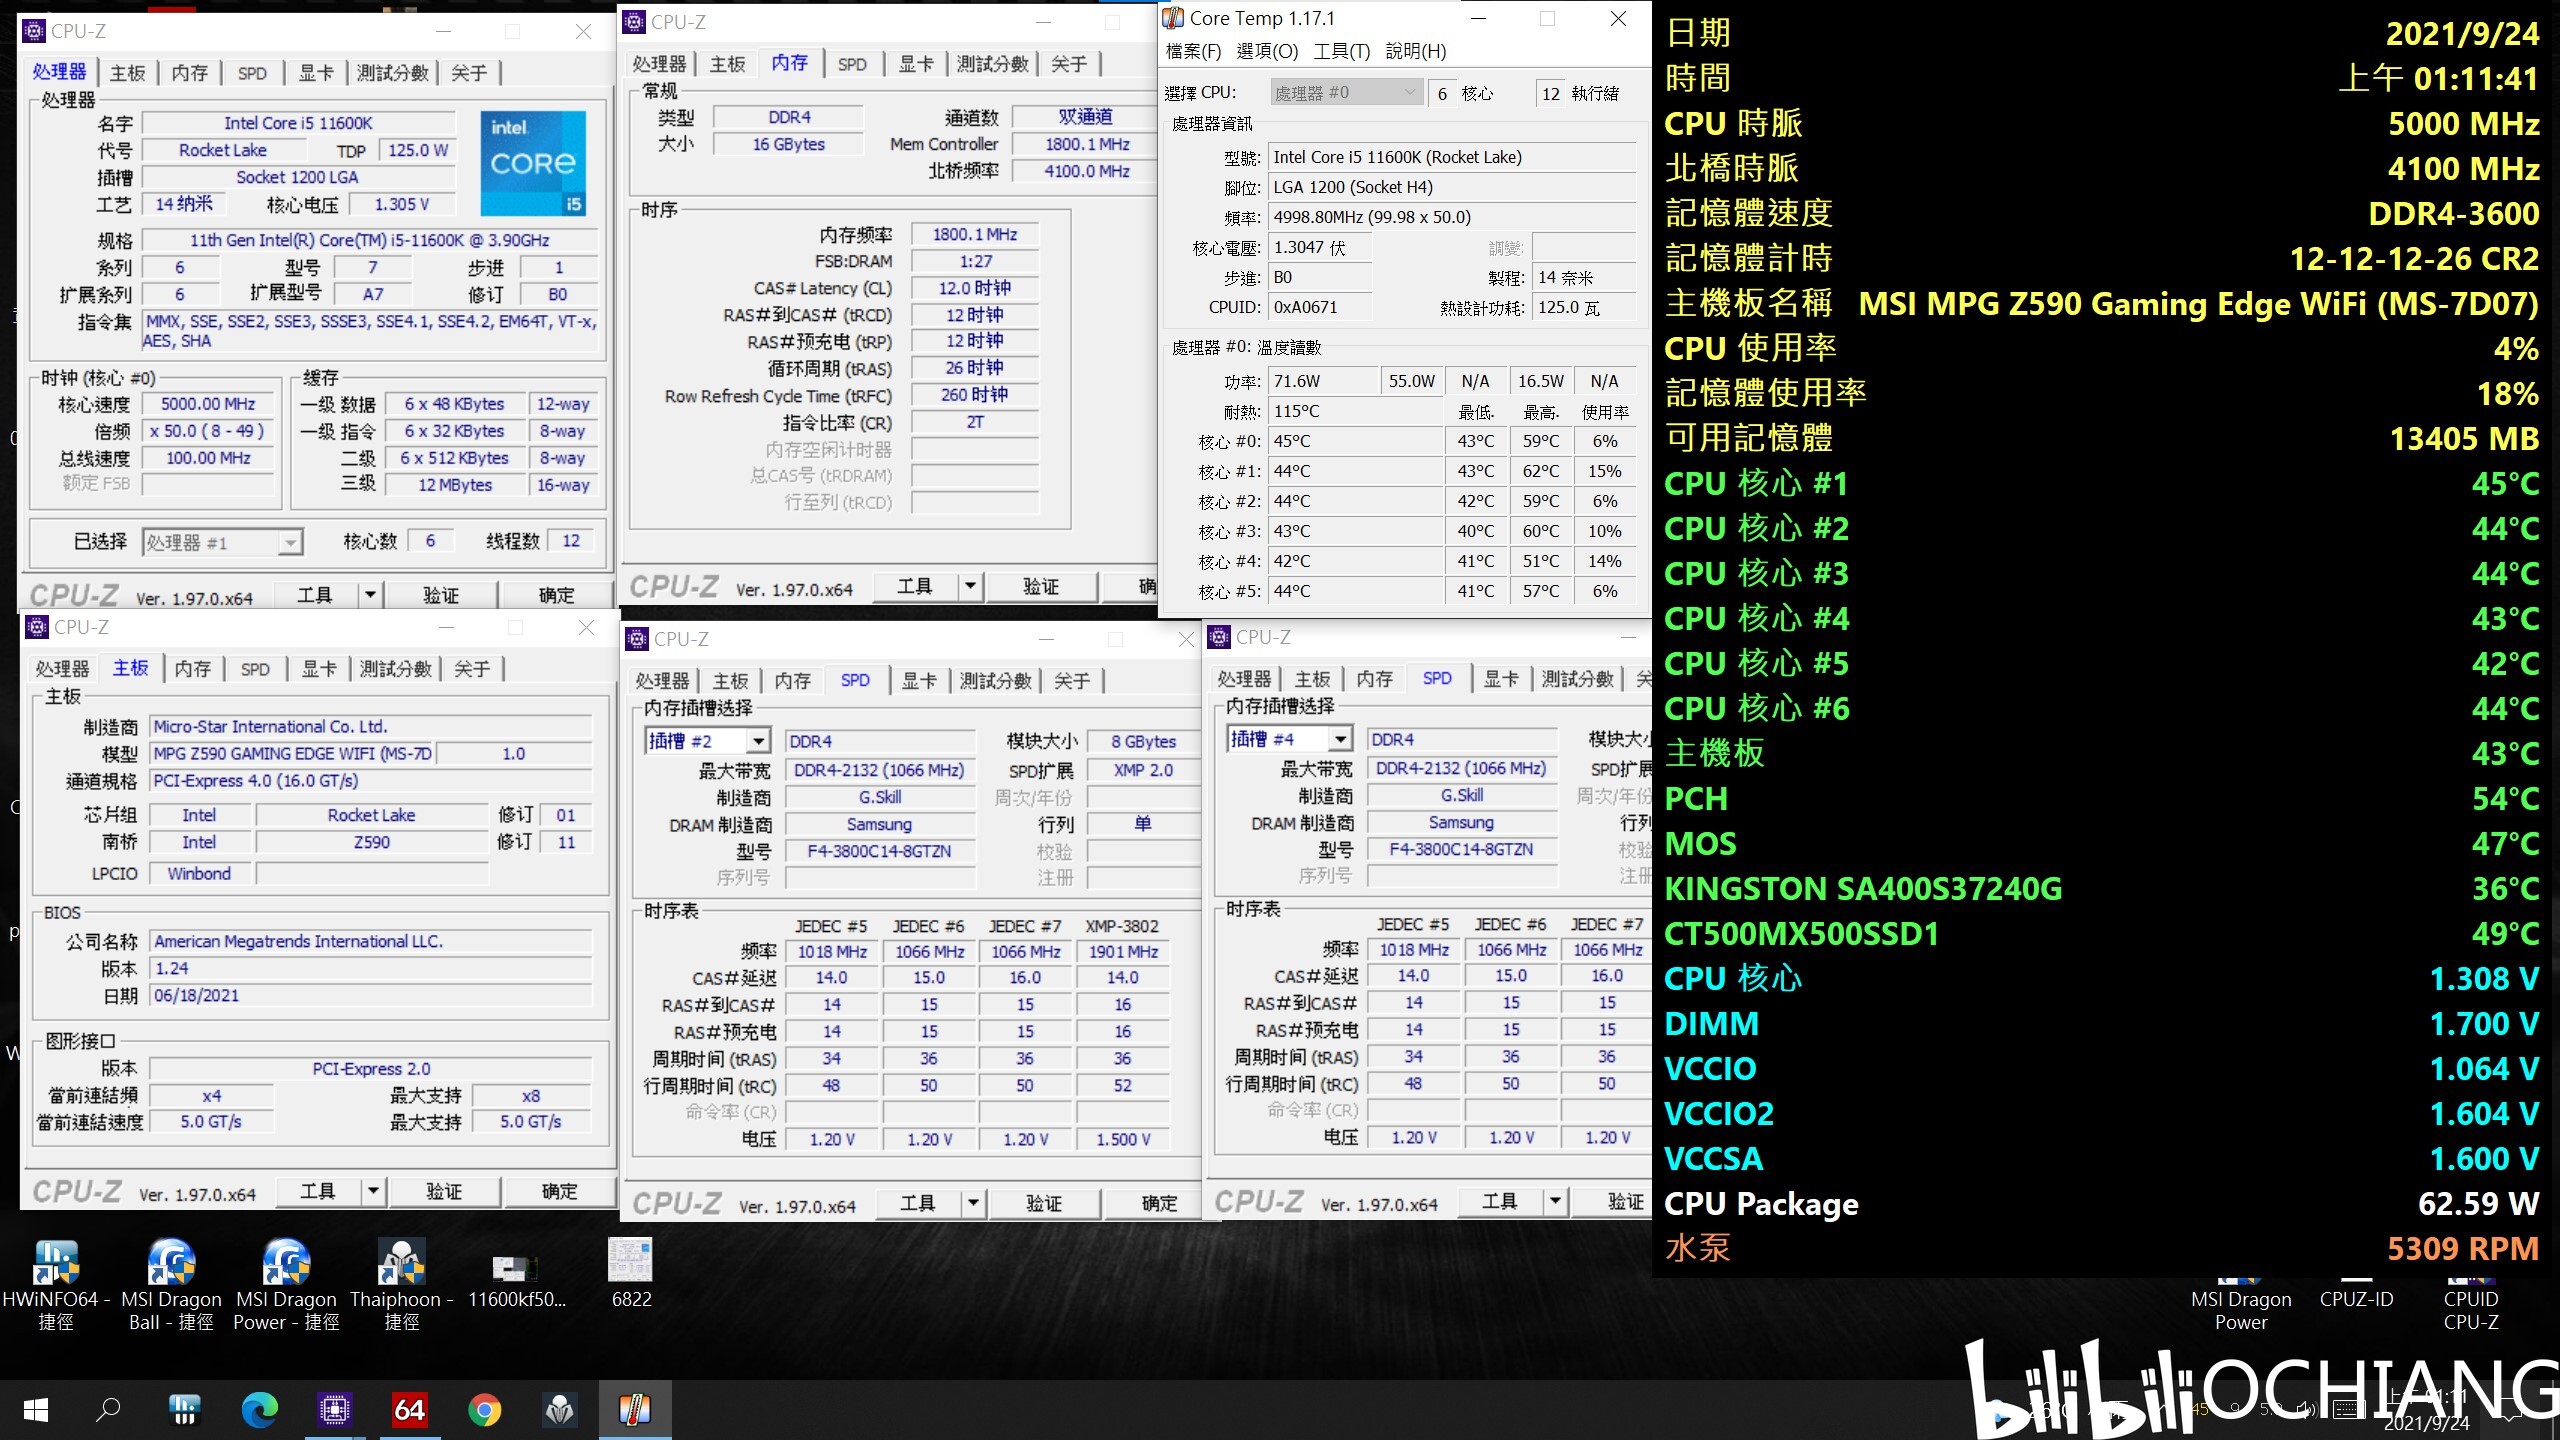Expand the 插槽 #4 memory slot dropdown
This screenshot has width=2560, height=1440.
click(1341, 739)
